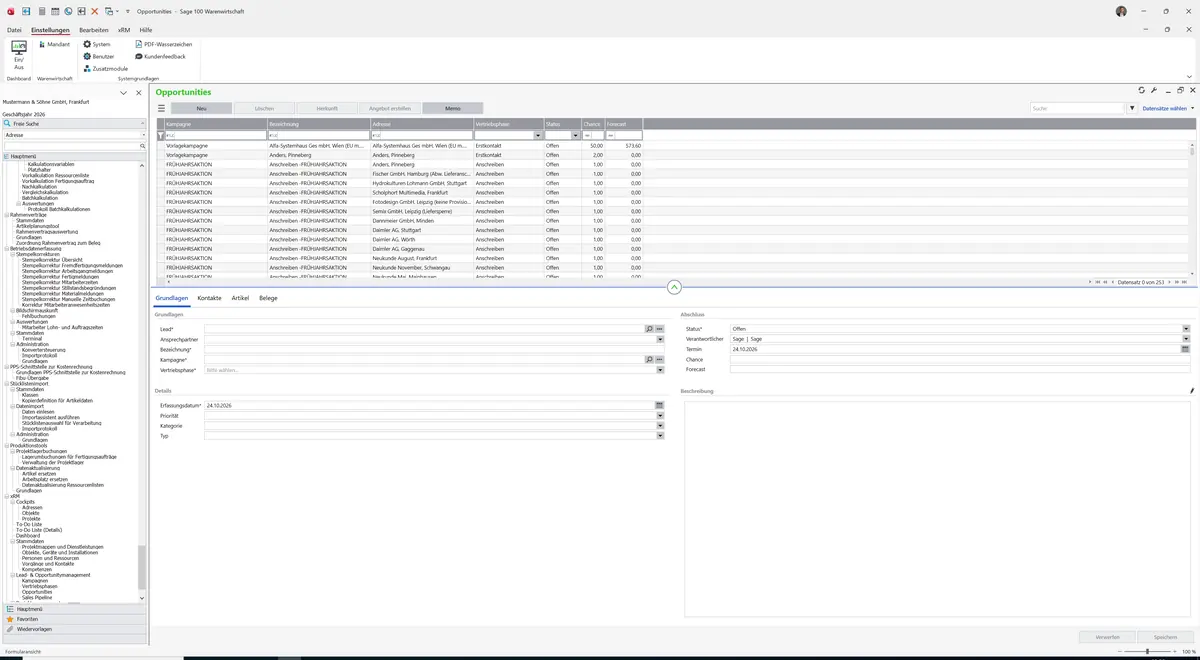
Task: Open the Datei menu
Action: [x=14, y=30]
